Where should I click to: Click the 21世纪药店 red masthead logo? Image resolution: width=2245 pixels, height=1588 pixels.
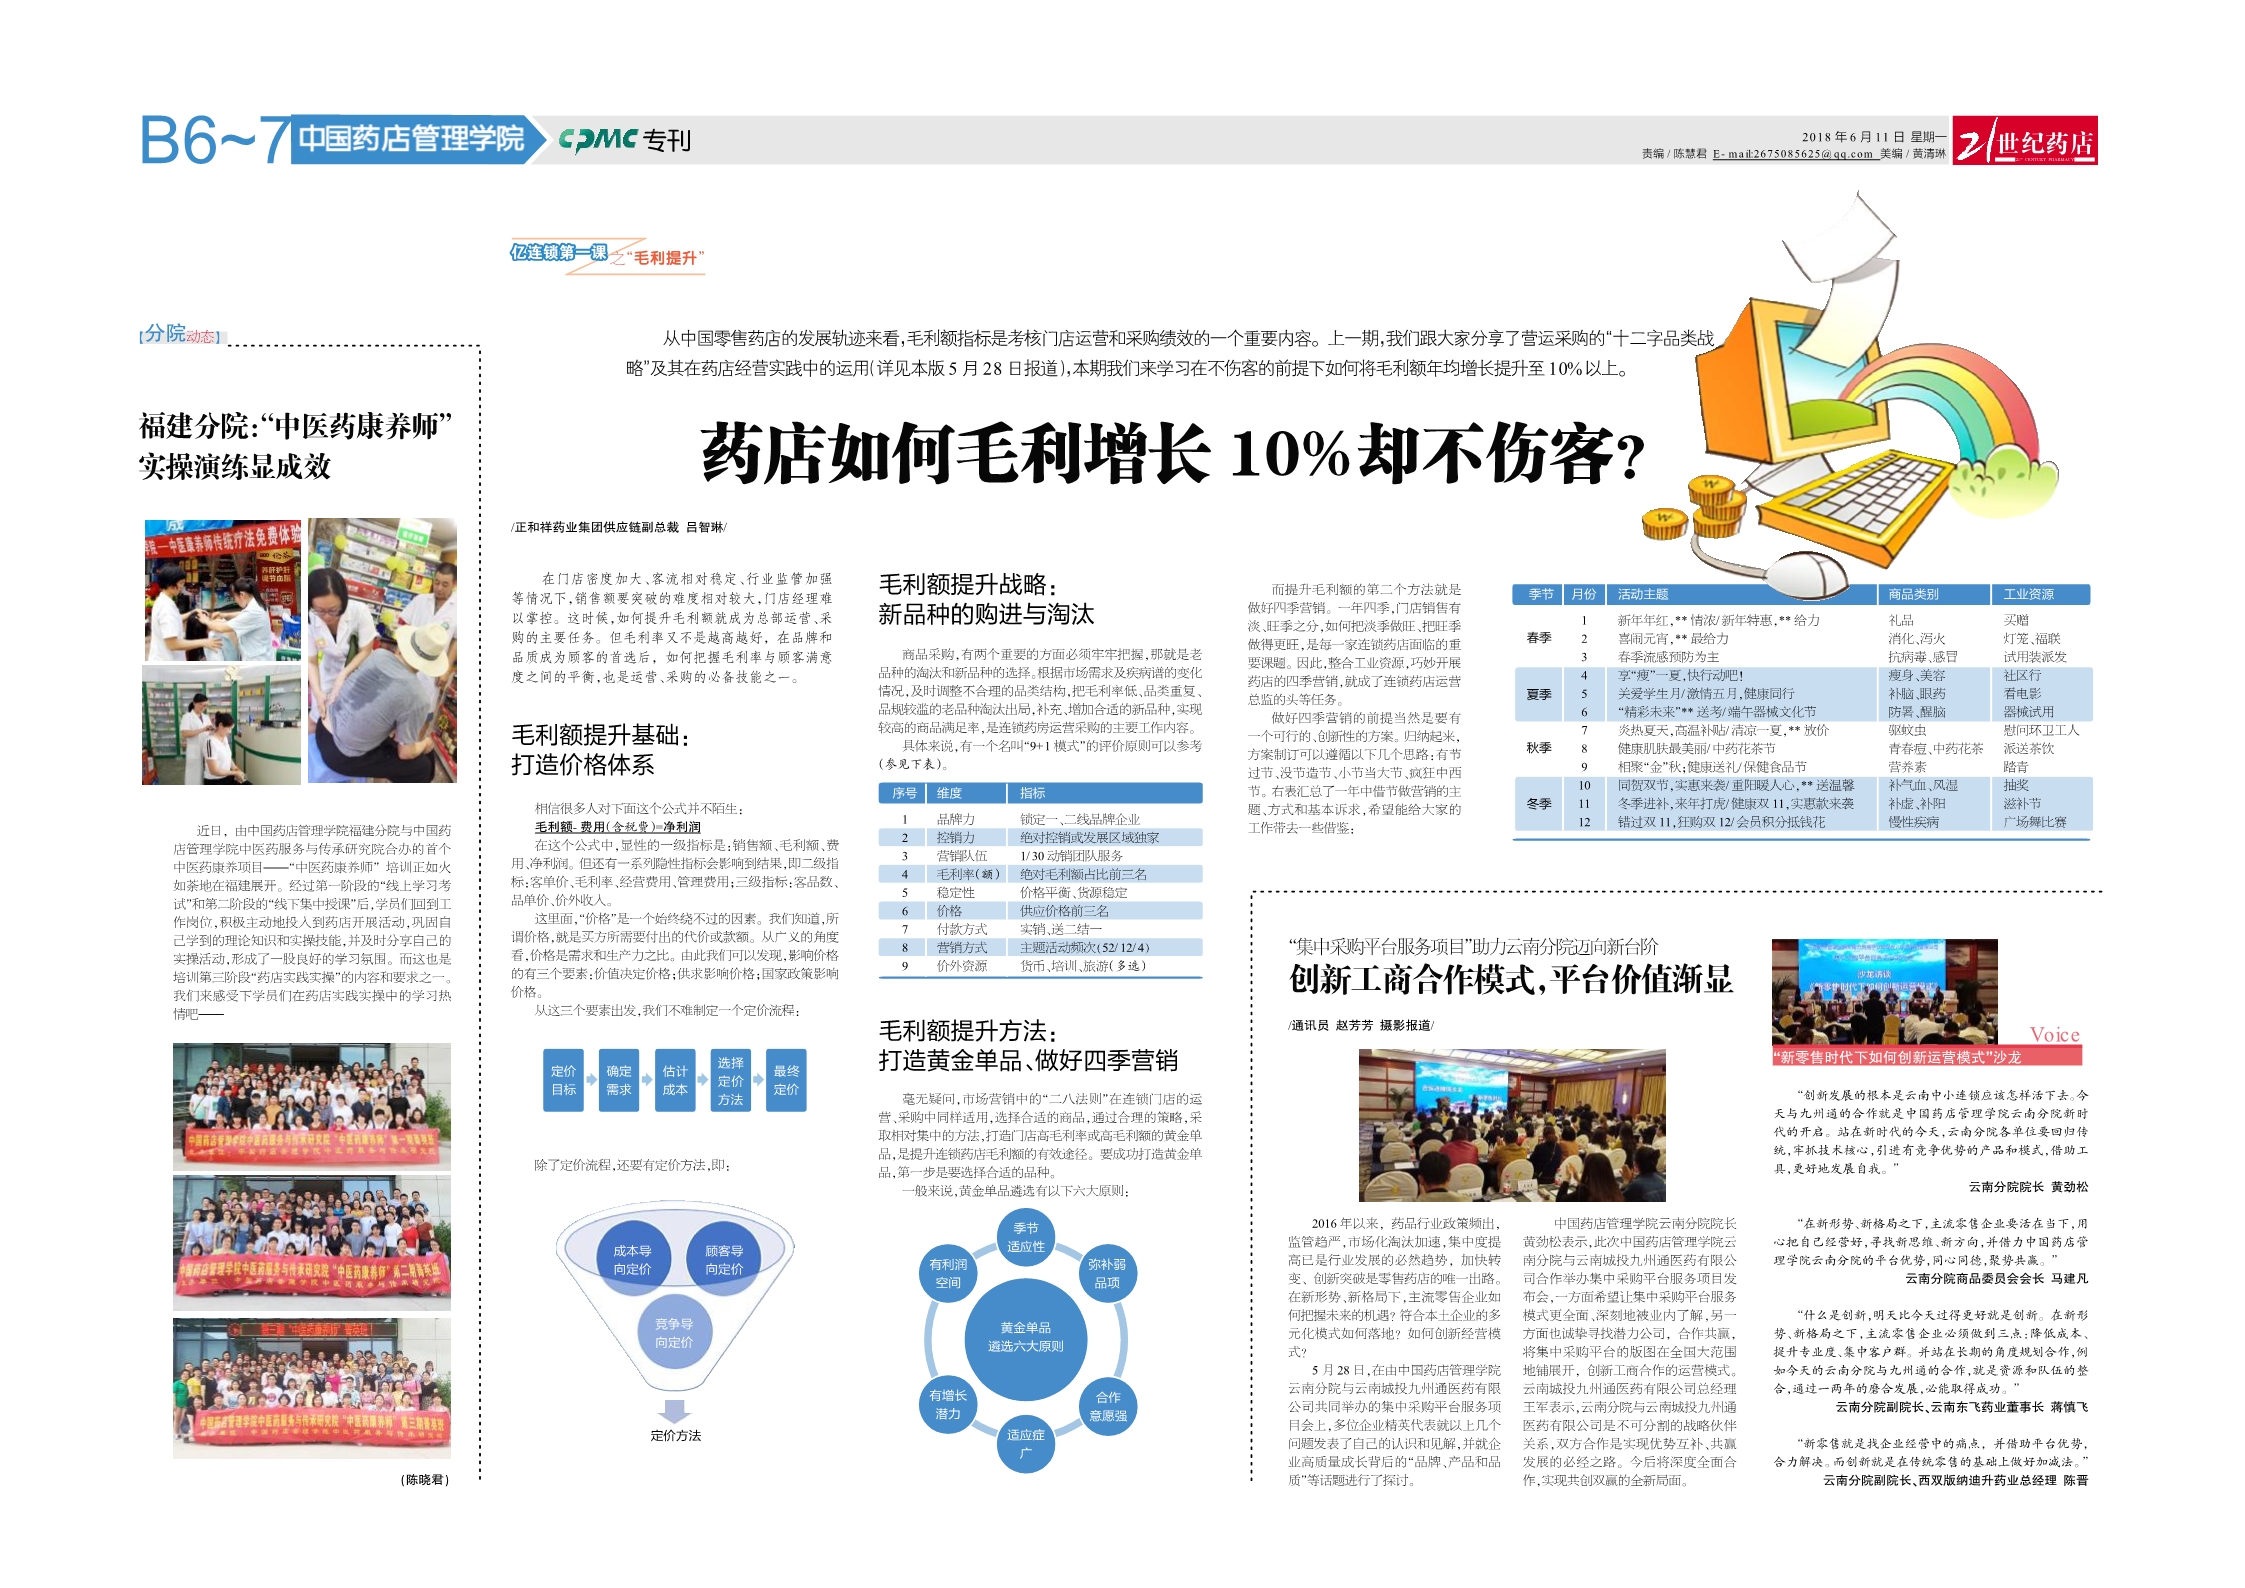pos(2025,141)
